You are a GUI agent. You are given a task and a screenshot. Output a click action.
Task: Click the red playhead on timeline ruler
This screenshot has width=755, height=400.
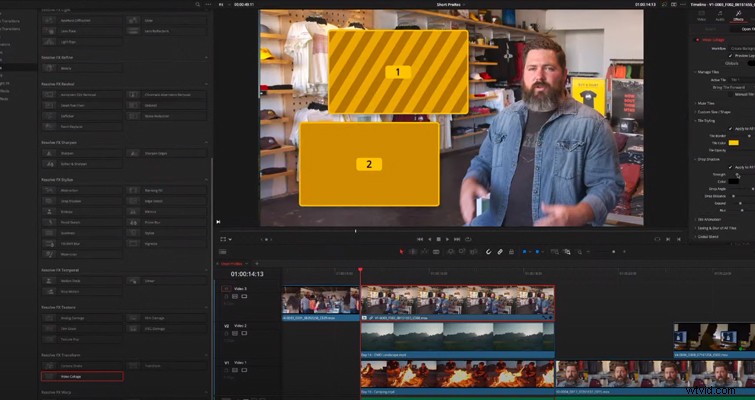[360, 271]
